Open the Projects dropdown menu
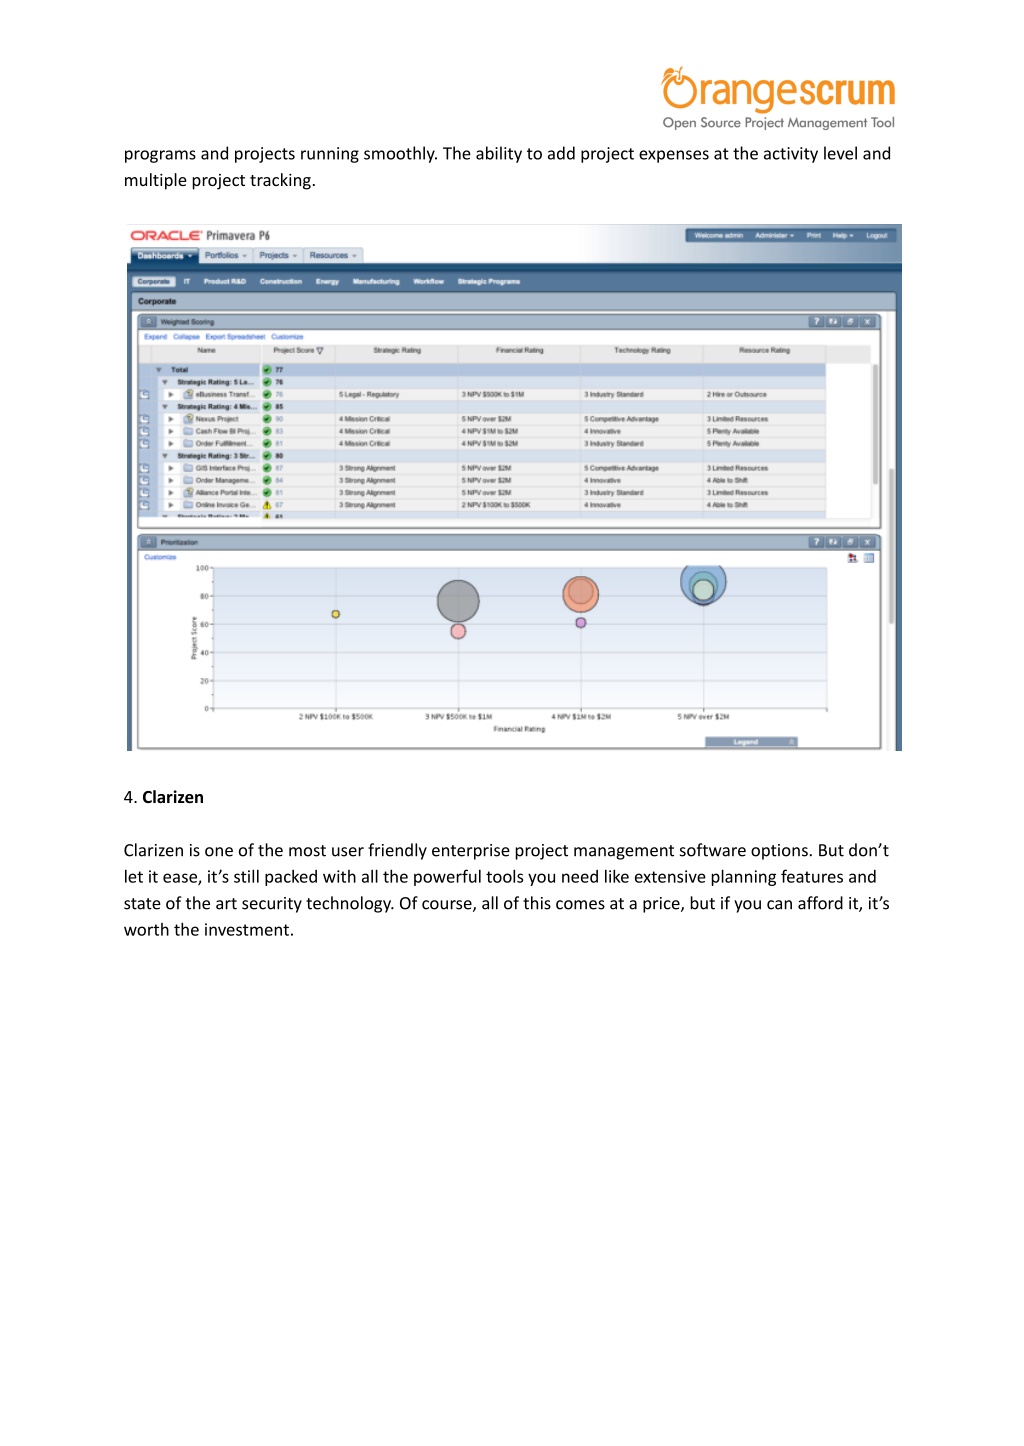The width and height of the screenshot is (1024, 1446). (278, 256)
